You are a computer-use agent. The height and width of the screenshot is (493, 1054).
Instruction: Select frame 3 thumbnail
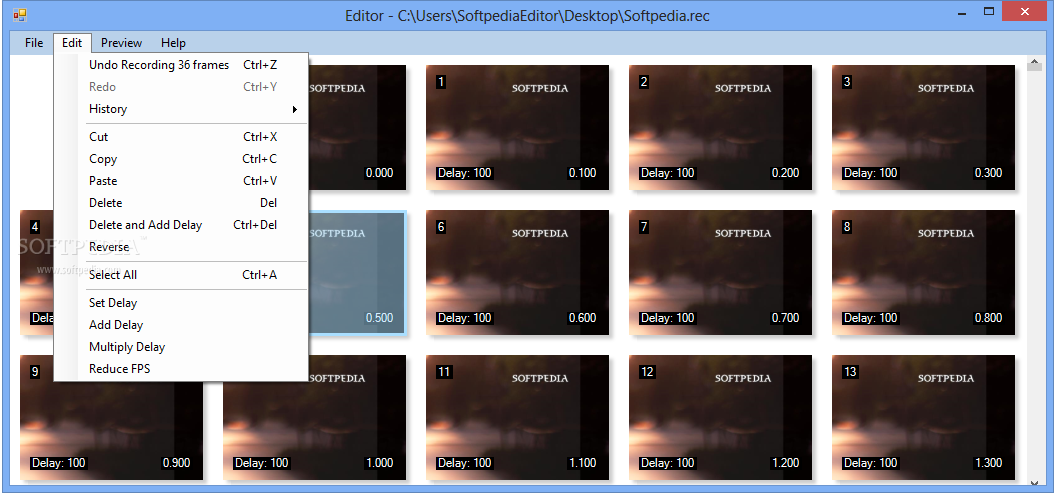[924, 128]
